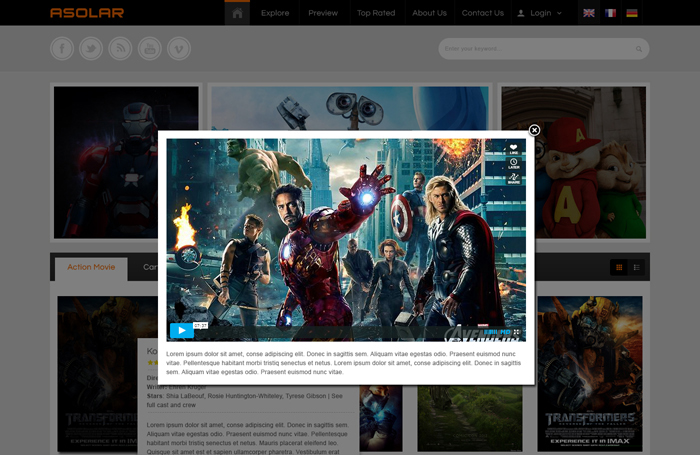Open the Wall-E slider thumbnail
This screenshot has height=455, width=700.
click(350, 108)
